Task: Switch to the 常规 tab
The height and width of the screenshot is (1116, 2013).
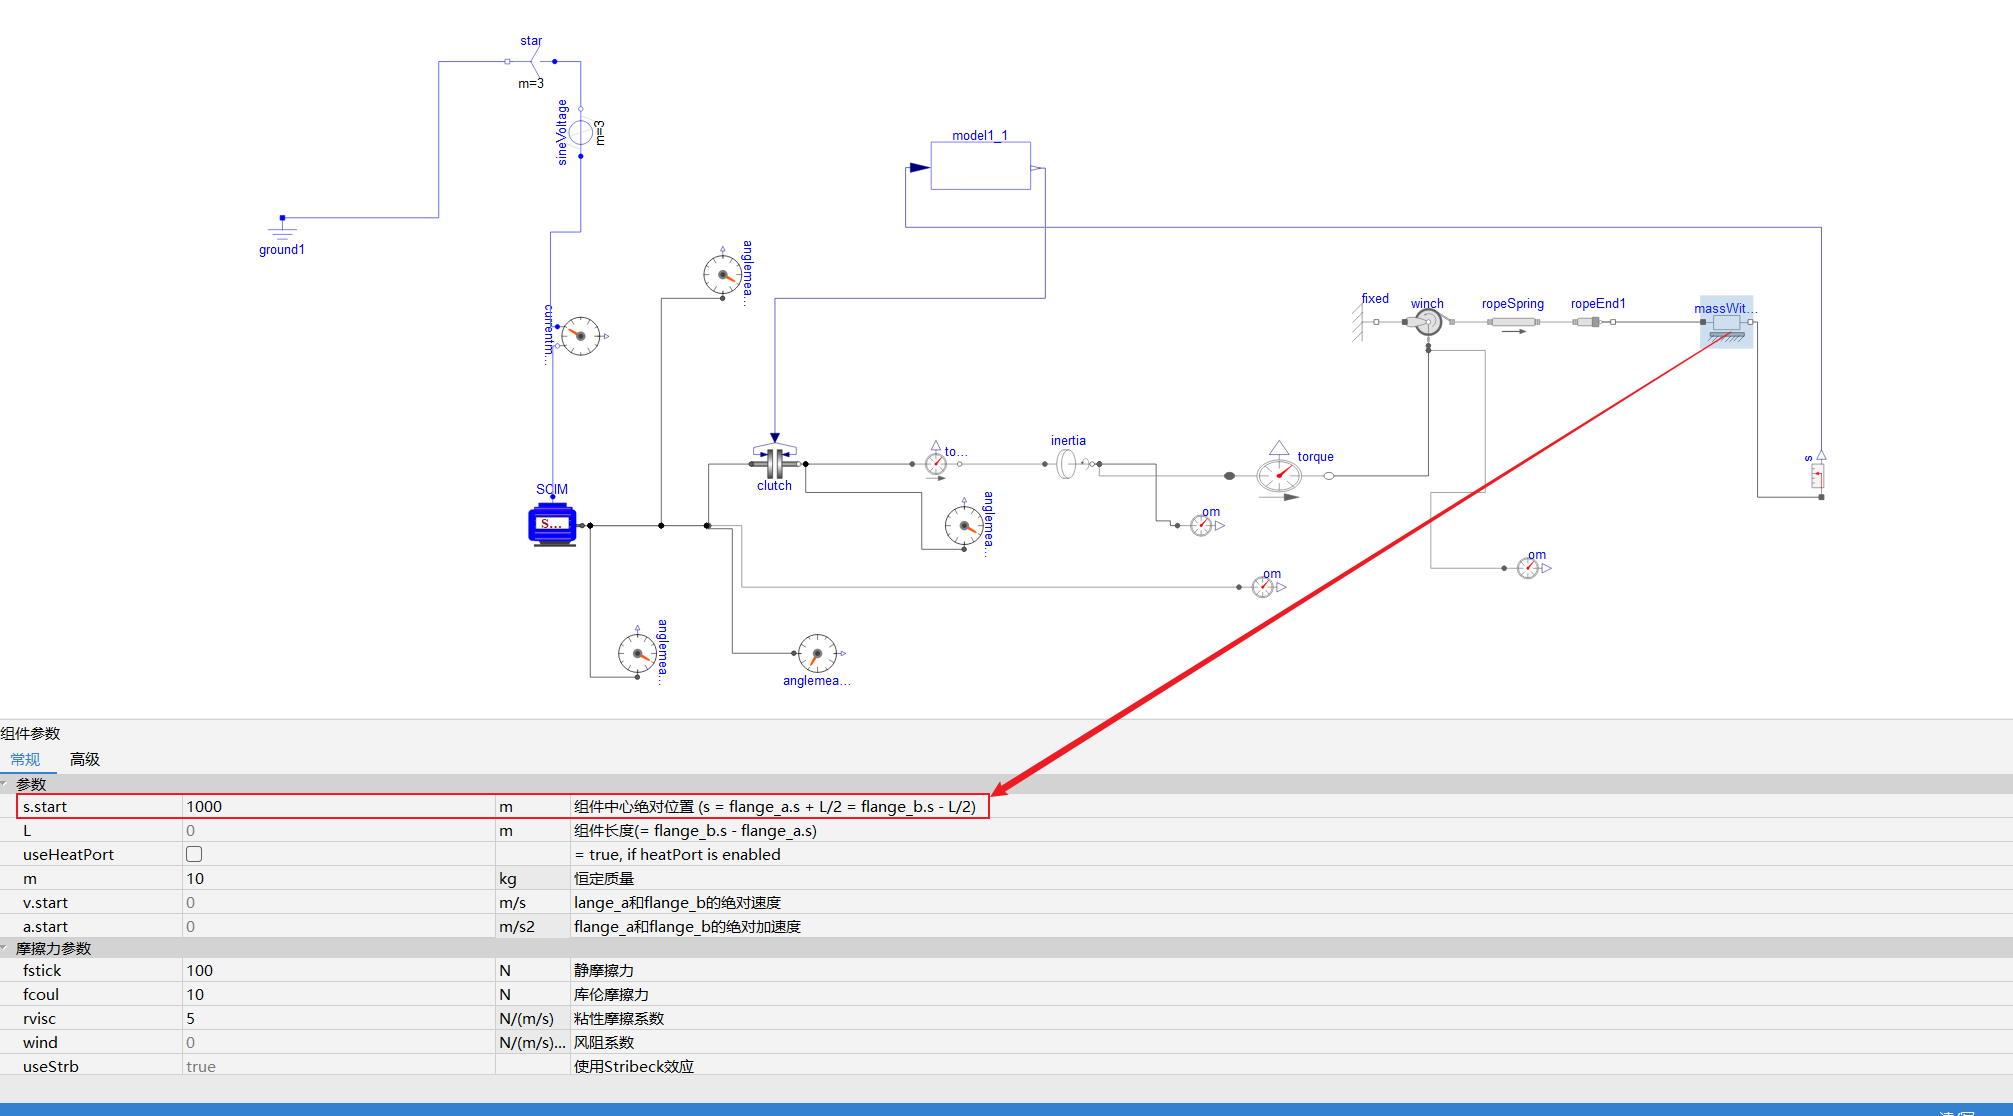Action: click(26, 759)
